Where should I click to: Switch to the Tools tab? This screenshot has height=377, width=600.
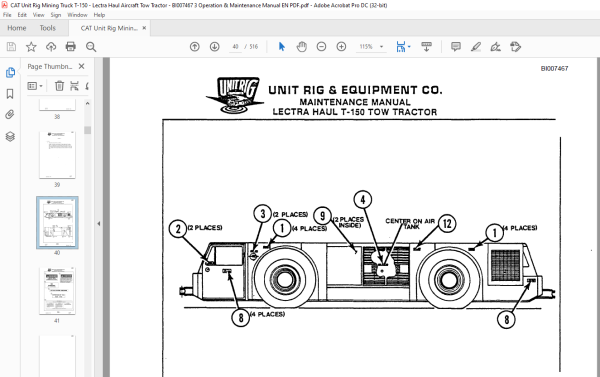coord(47,28)
